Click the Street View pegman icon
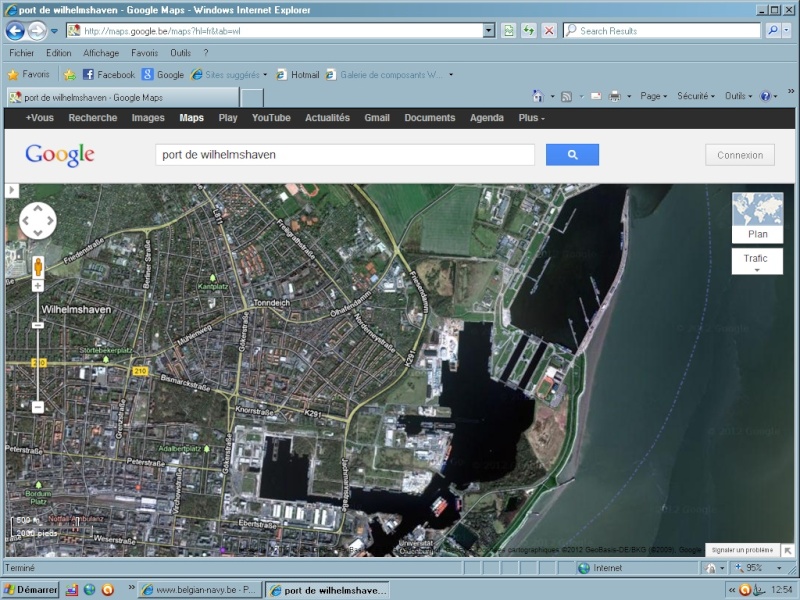The width and height of the screenshot is (800, 600). click(38, 267)
